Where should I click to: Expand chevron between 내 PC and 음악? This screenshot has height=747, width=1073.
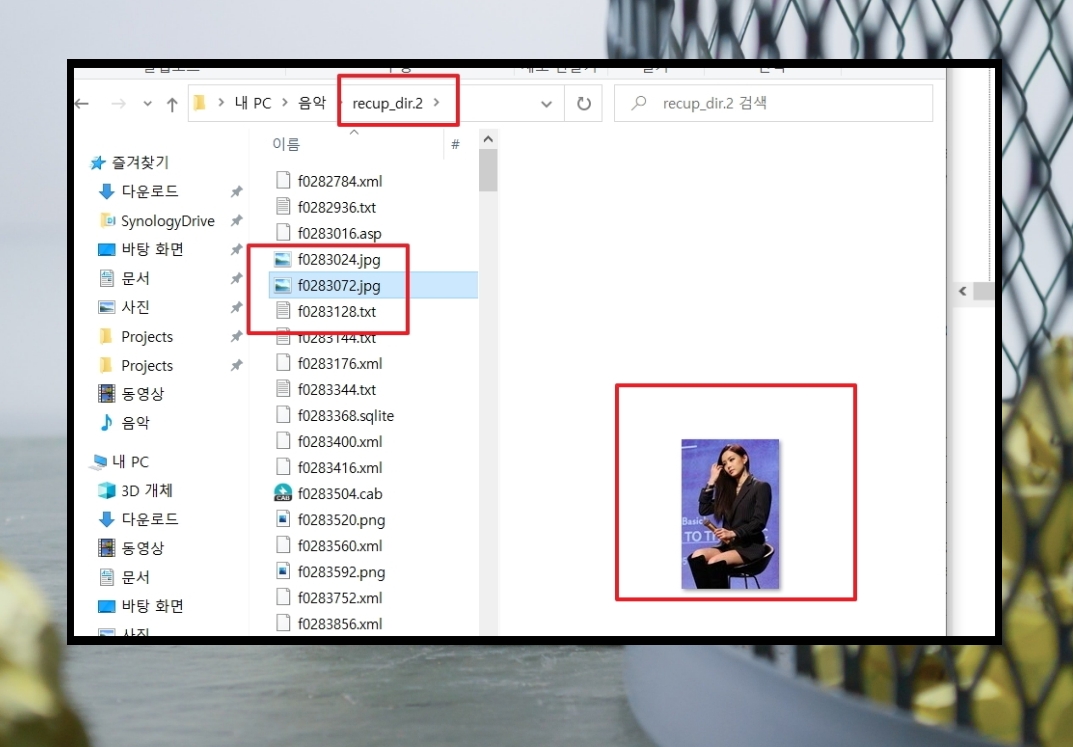[285, 103]
